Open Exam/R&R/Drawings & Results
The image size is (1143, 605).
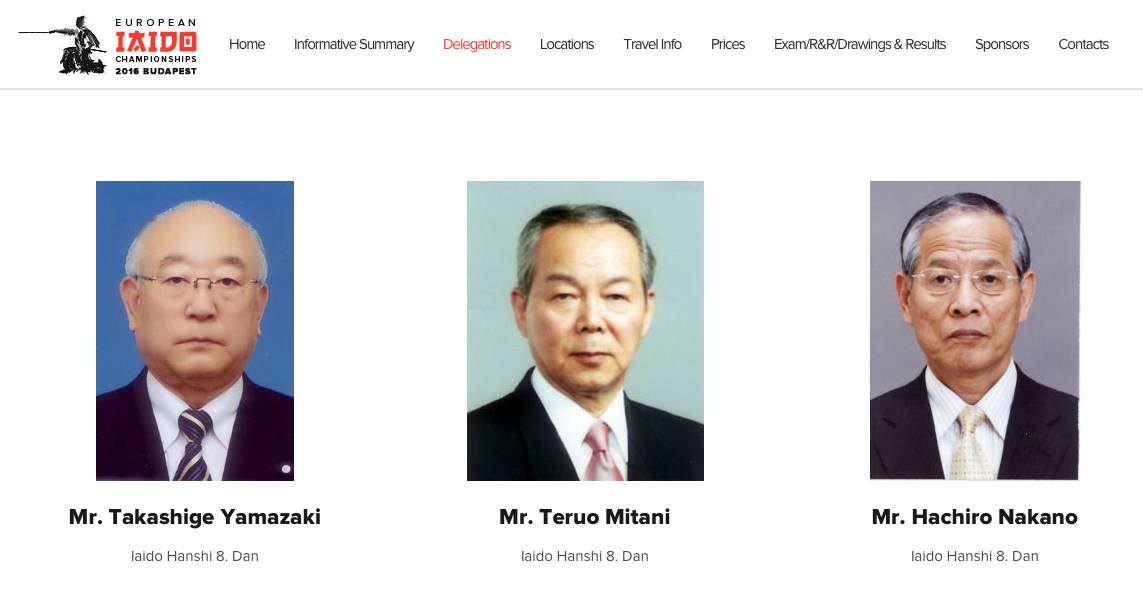[859, 44]
